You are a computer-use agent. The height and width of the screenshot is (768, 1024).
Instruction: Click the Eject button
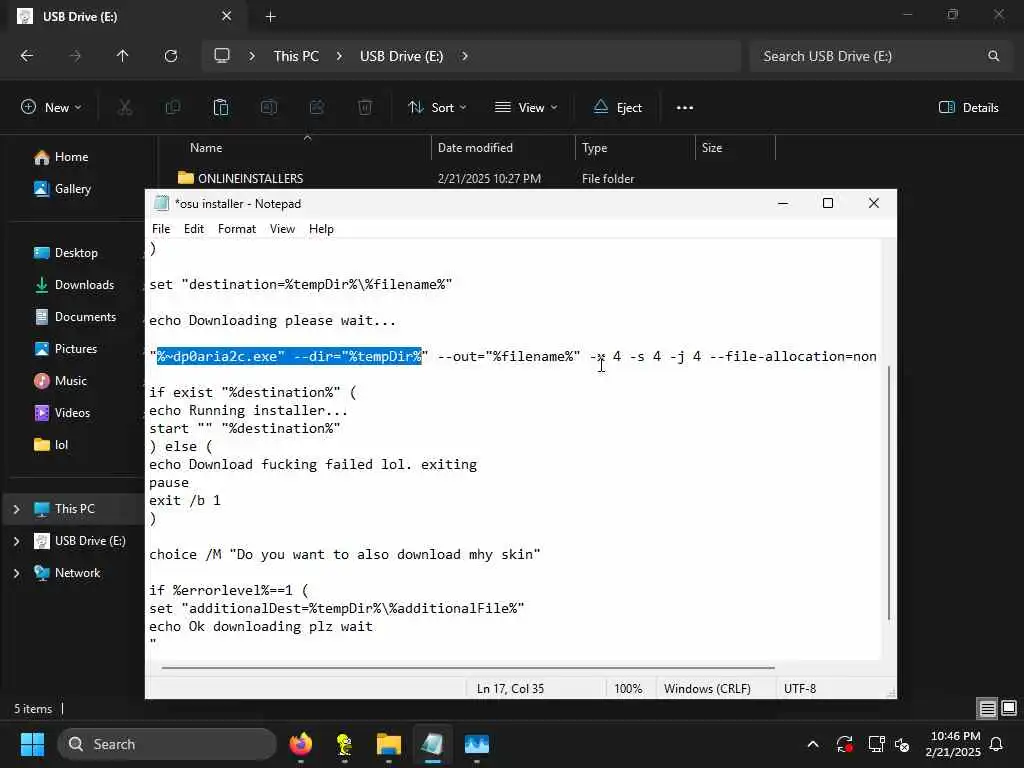coord(618,108)
